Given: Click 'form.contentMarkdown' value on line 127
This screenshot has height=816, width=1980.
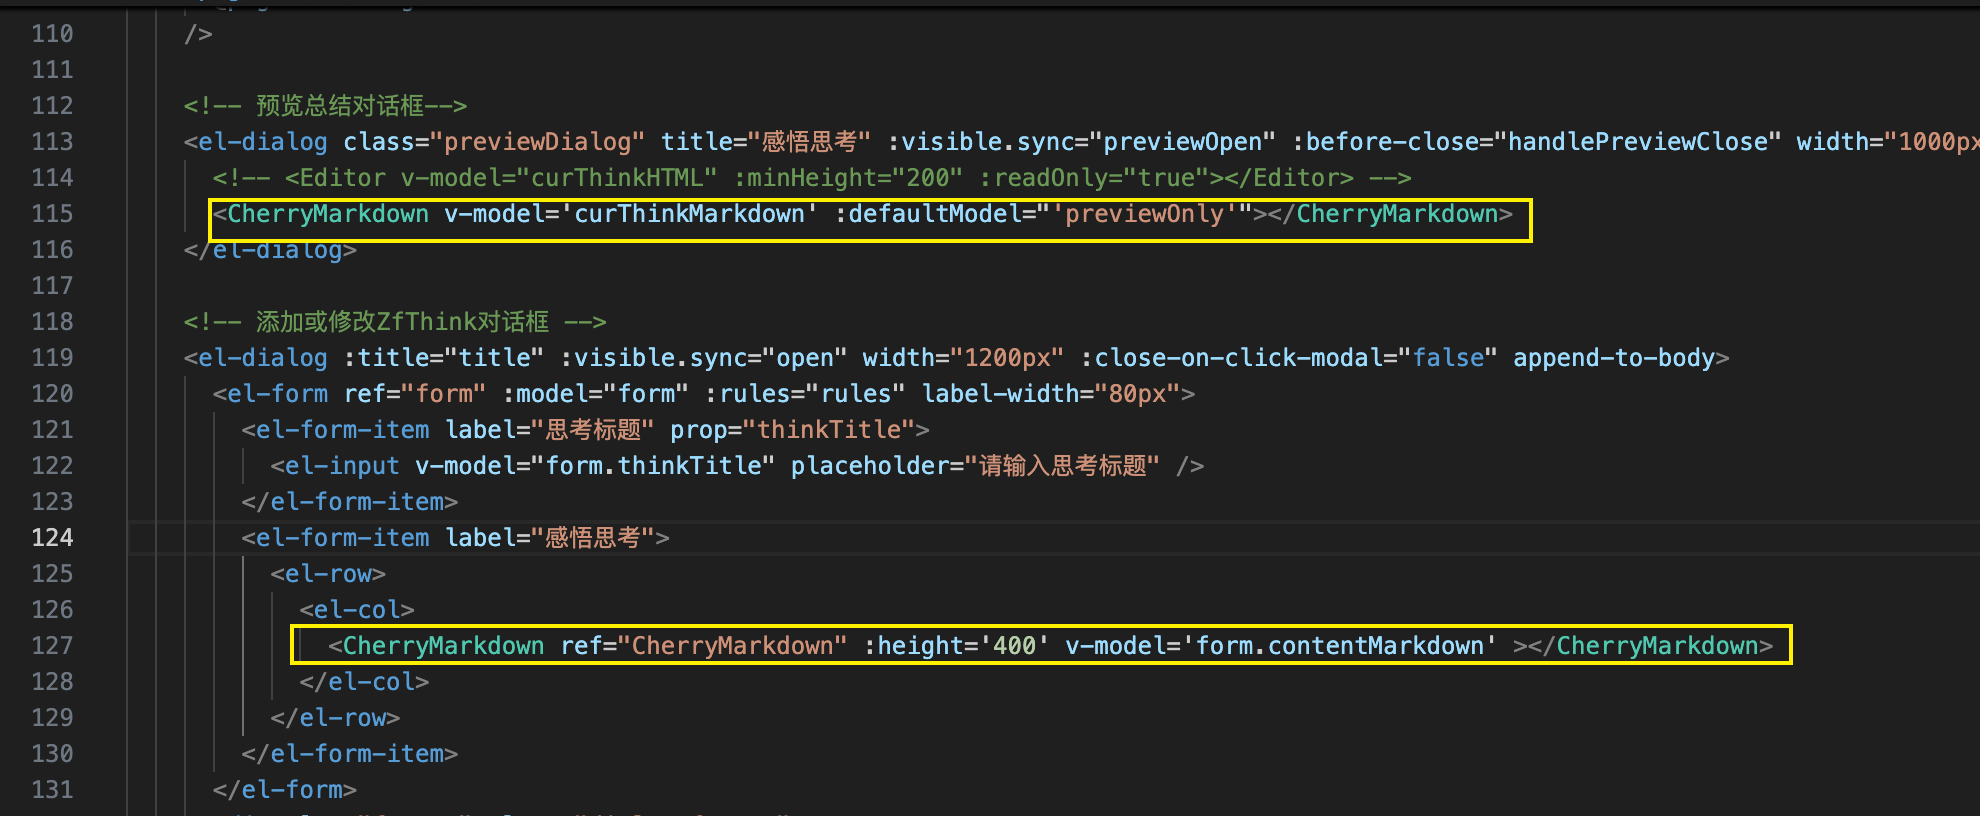Looking at the screenshot, I should pos(1340,646).
